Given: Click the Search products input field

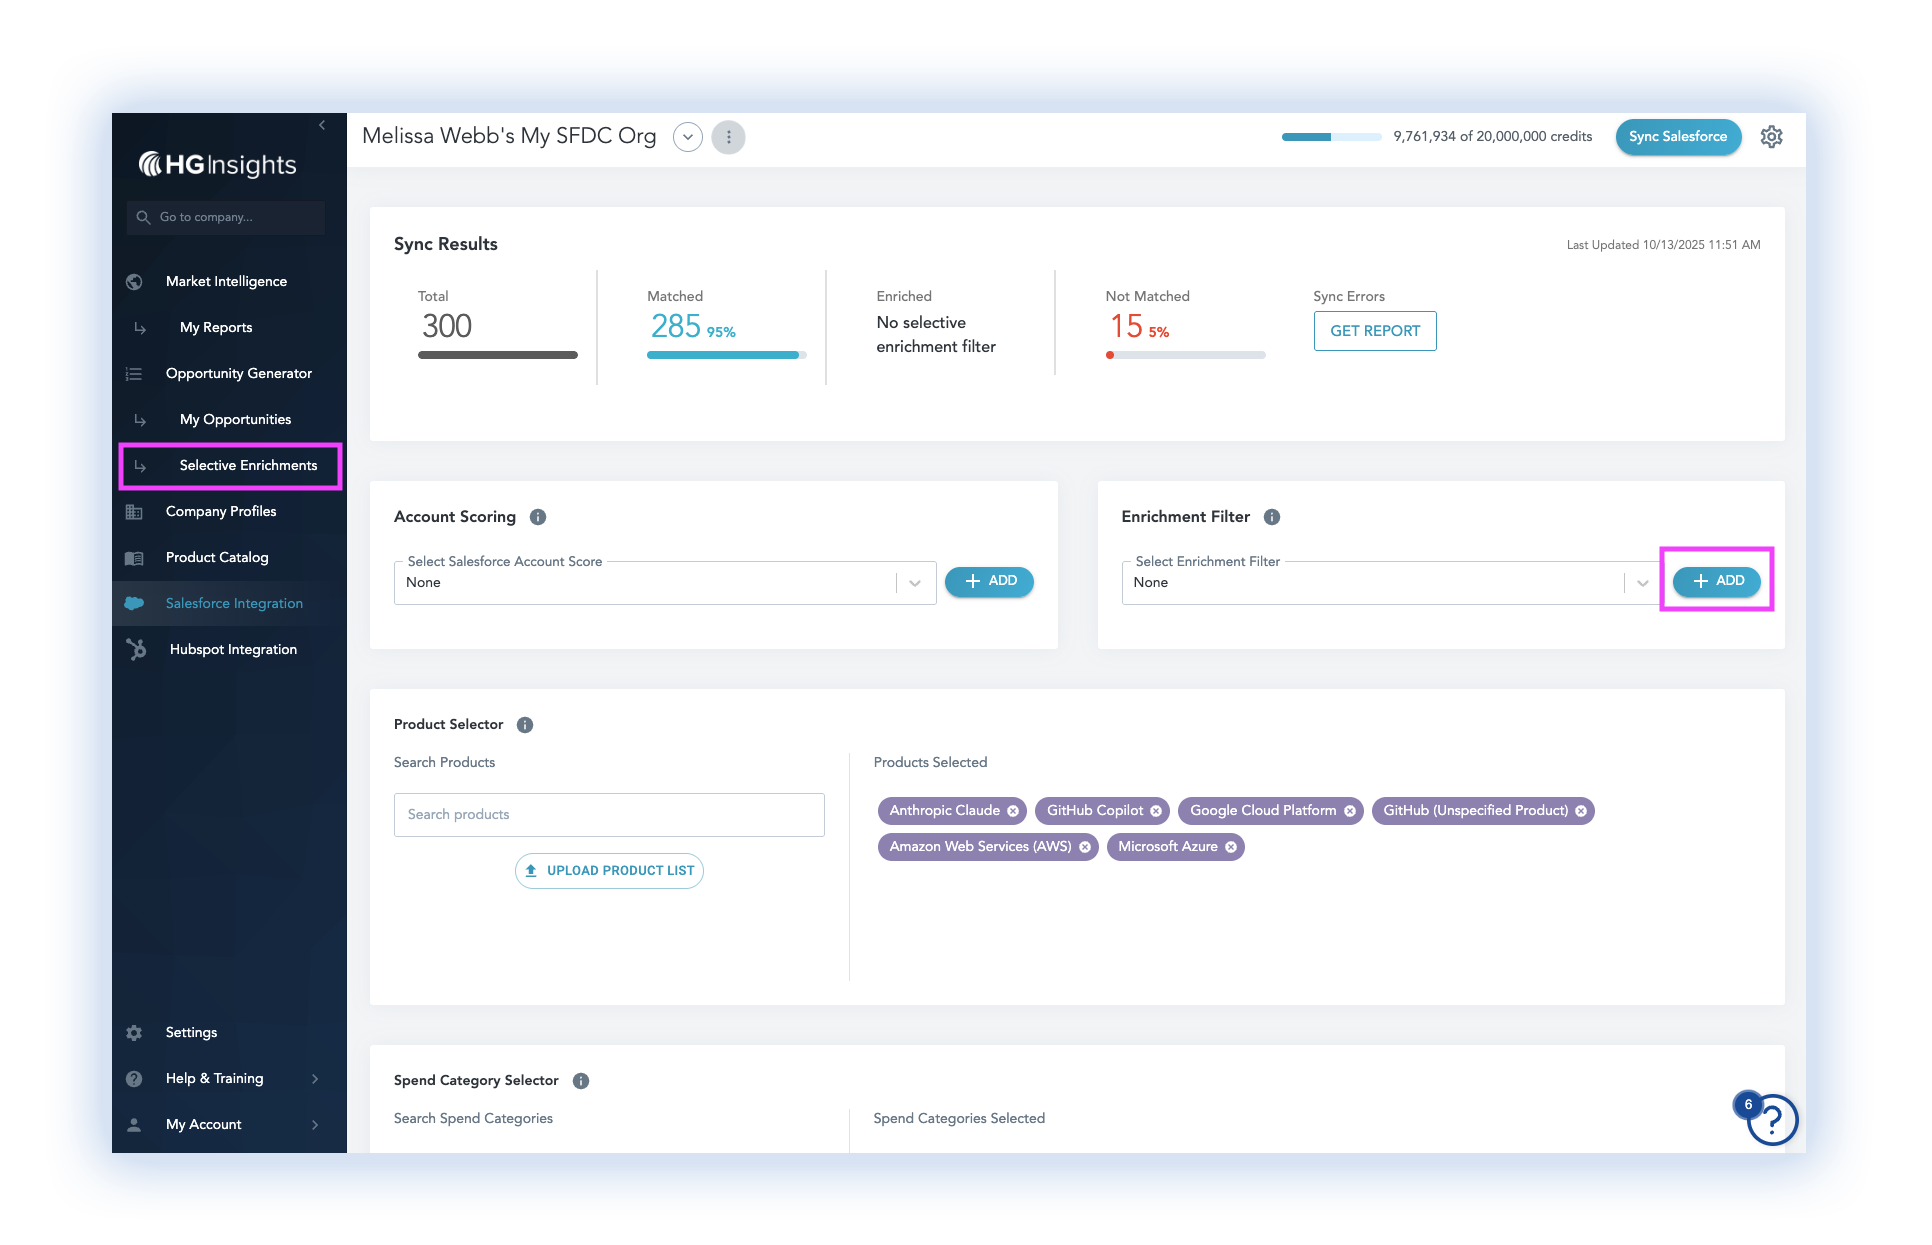Looking at the screenshot, I should (x=608, y=815).
